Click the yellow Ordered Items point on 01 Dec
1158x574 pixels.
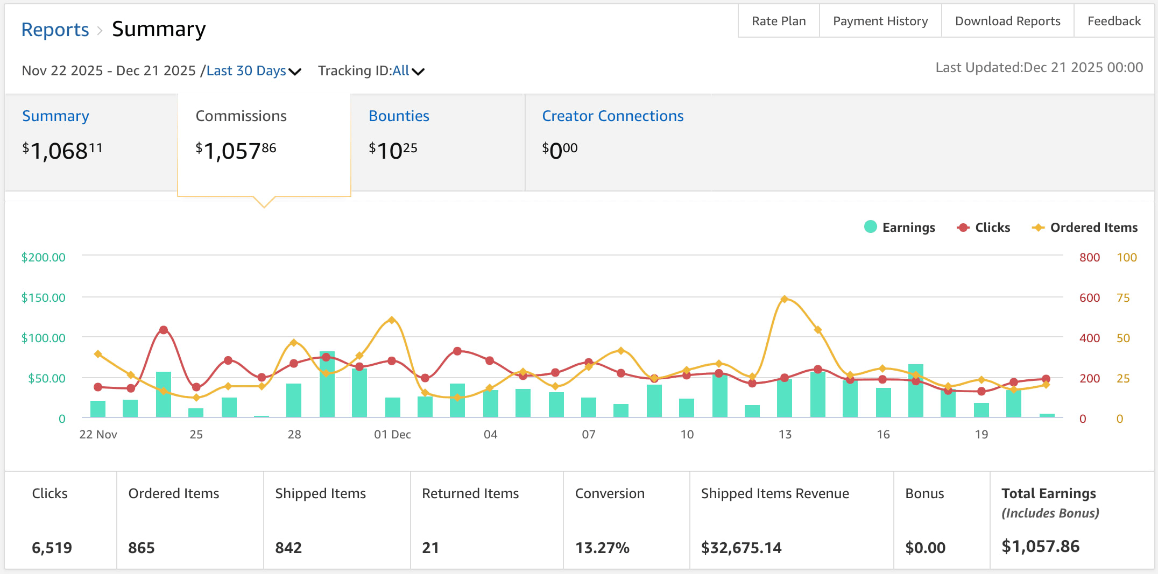[x=391, y=320]
